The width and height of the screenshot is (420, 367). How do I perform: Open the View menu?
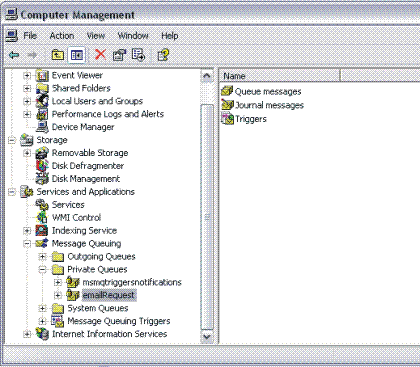tap(96, 36)
